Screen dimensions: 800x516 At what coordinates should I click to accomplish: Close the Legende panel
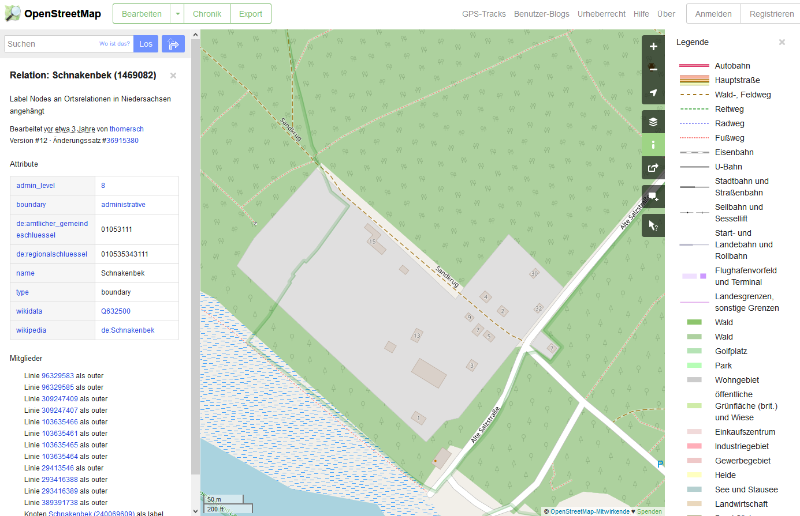coord(782,42)
